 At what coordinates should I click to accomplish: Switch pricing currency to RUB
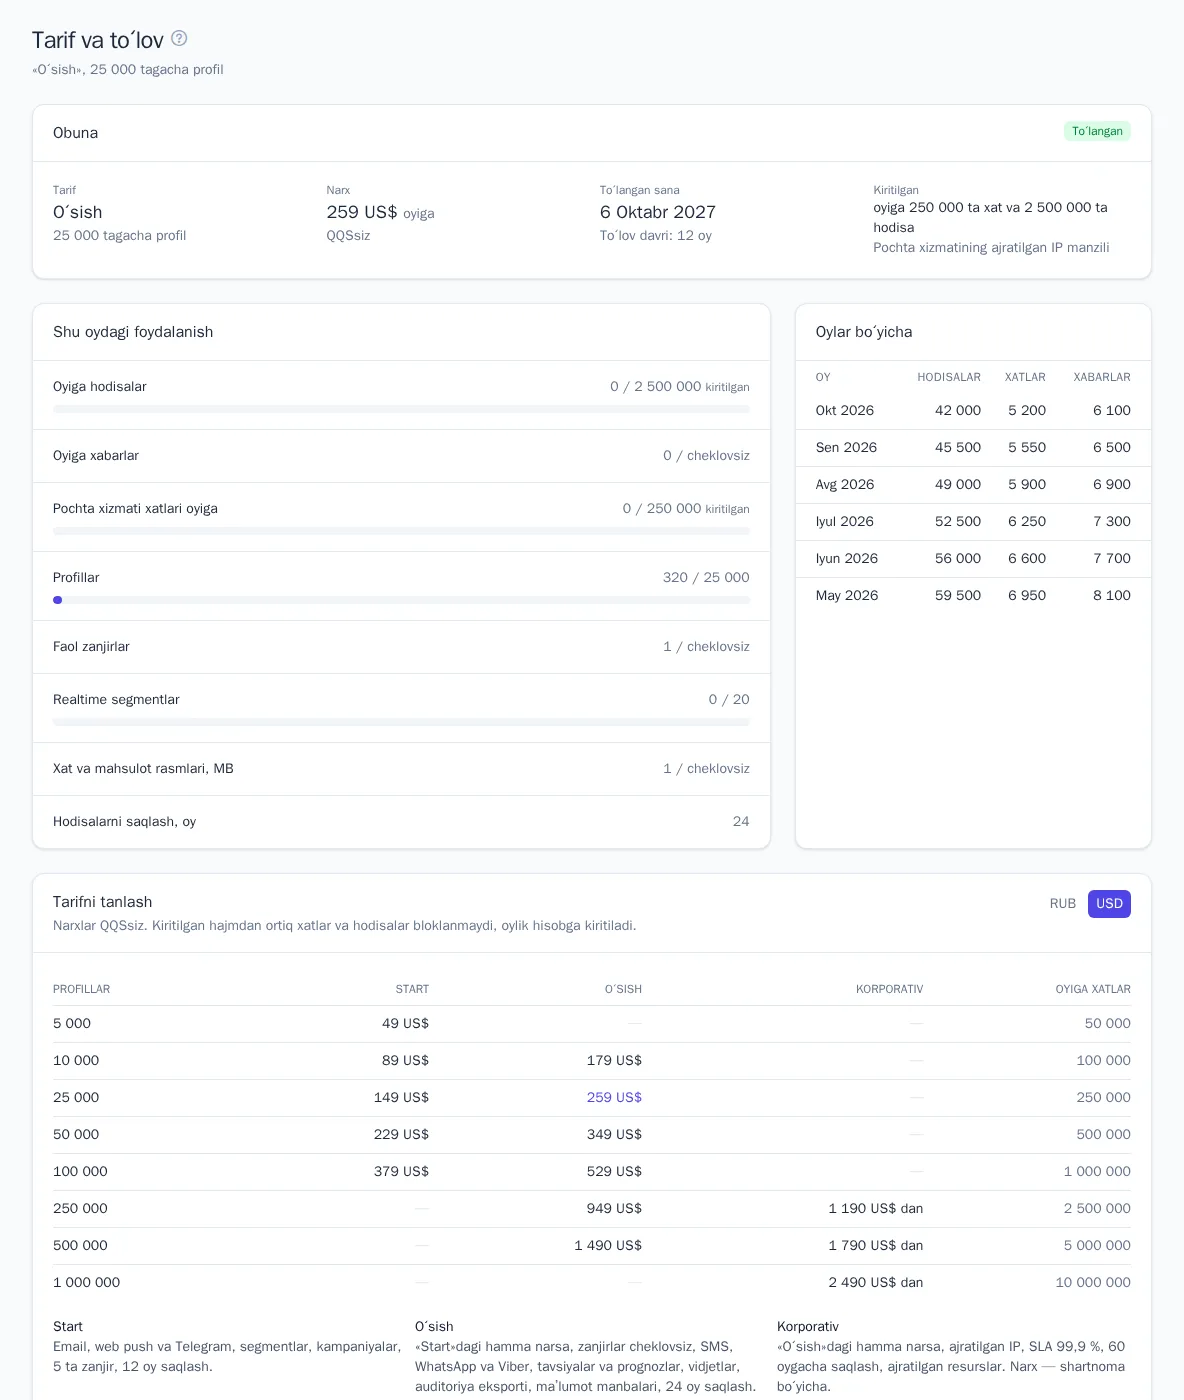pos(1063,904)
